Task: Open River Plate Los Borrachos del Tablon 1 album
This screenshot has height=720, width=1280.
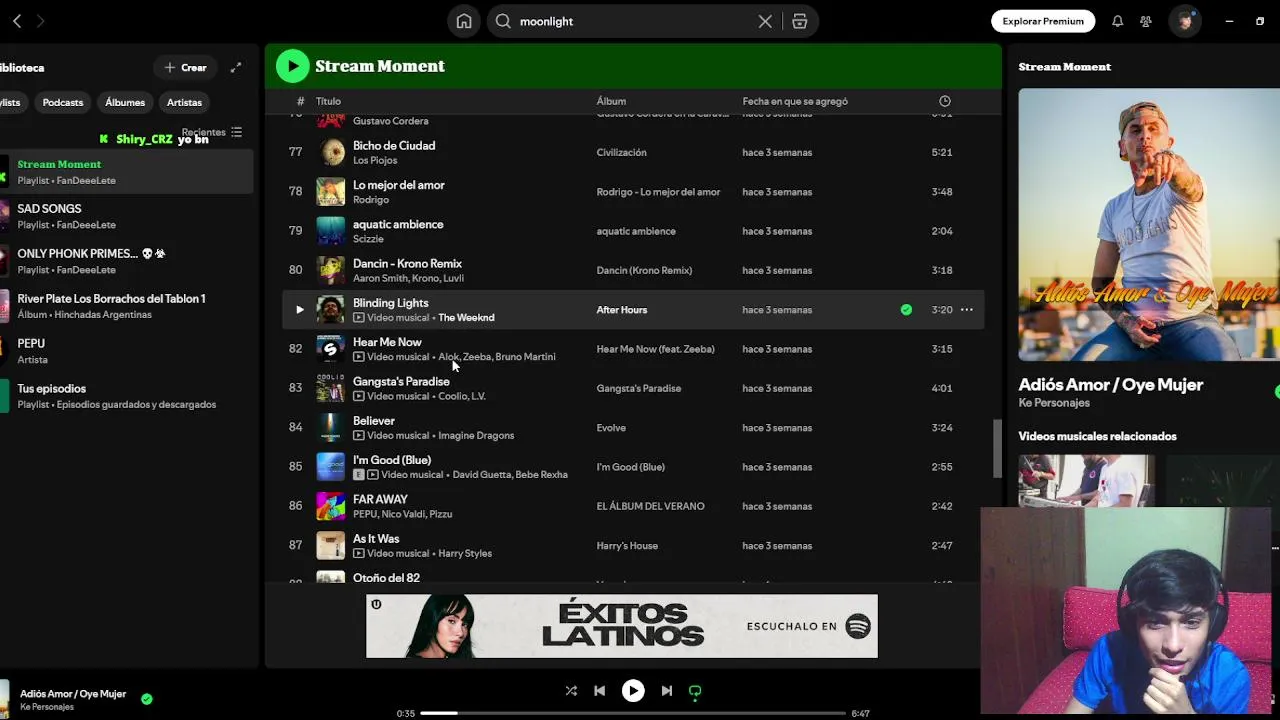Action: pyautogui.click(x=126, y=306)
